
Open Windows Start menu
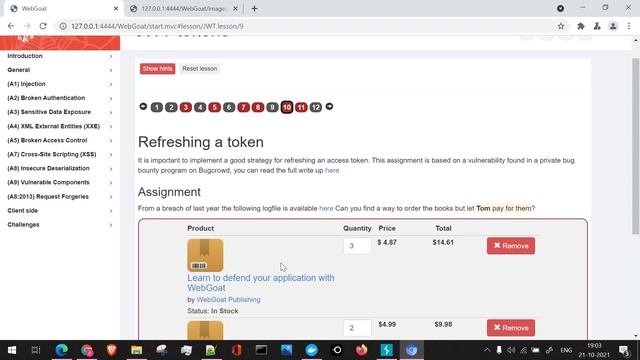click(x=12, y=350)
